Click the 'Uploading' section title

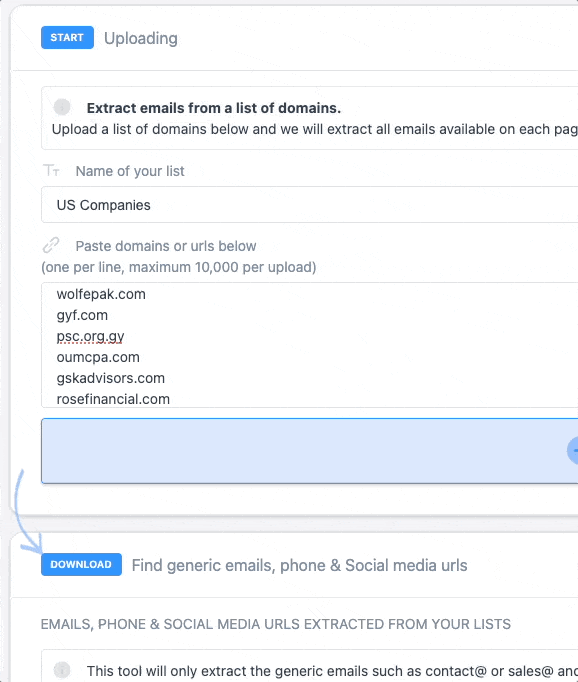click(141, 38)
